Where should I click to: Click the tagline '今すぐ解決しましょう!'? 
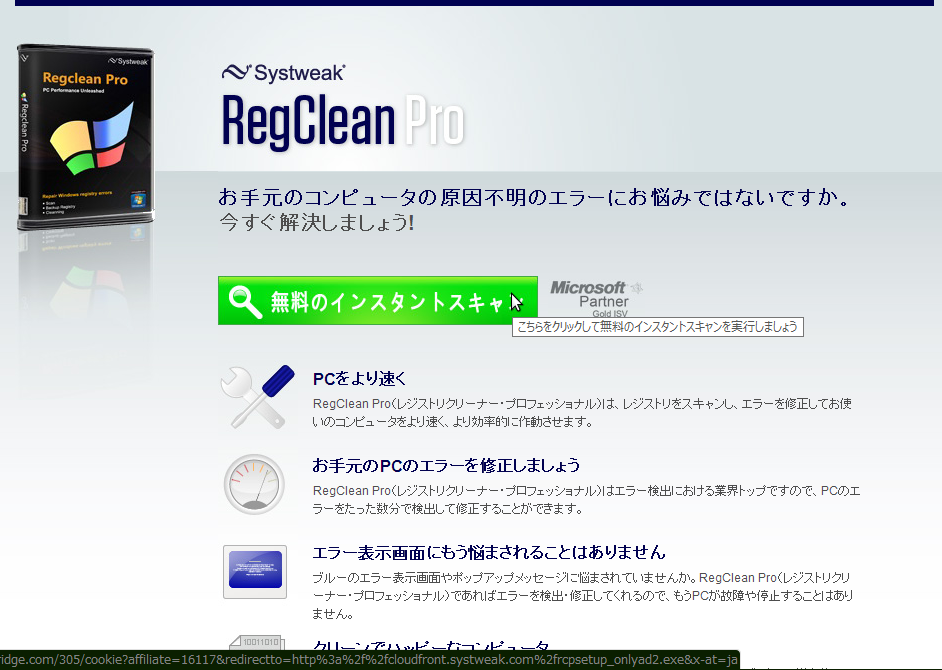point(317,222)
